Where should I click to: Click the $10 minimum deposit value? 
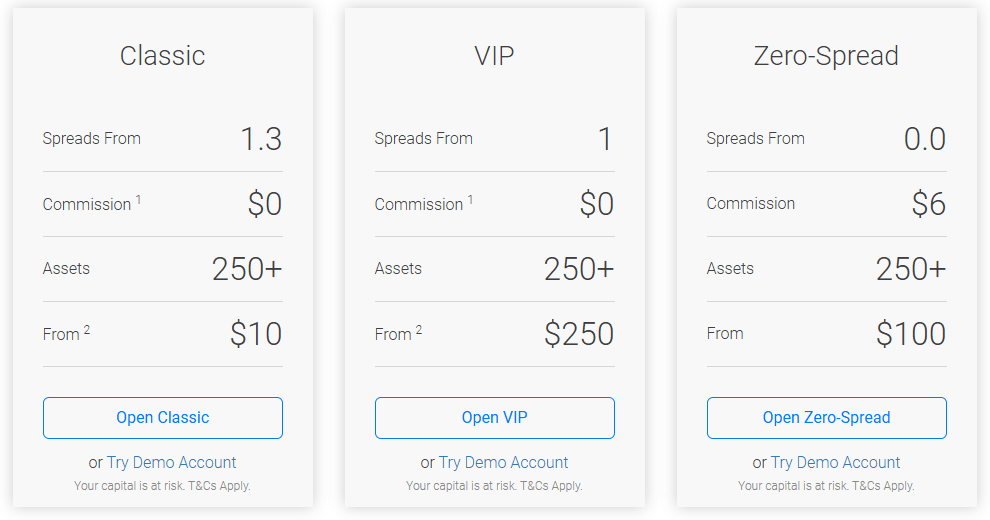[256, 334]
